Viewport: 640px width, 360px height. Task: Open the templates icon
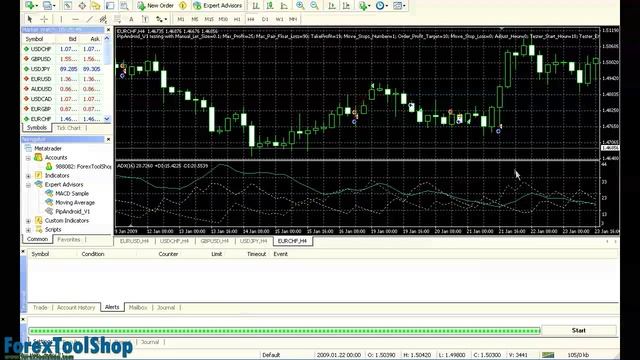pos(399,6)
